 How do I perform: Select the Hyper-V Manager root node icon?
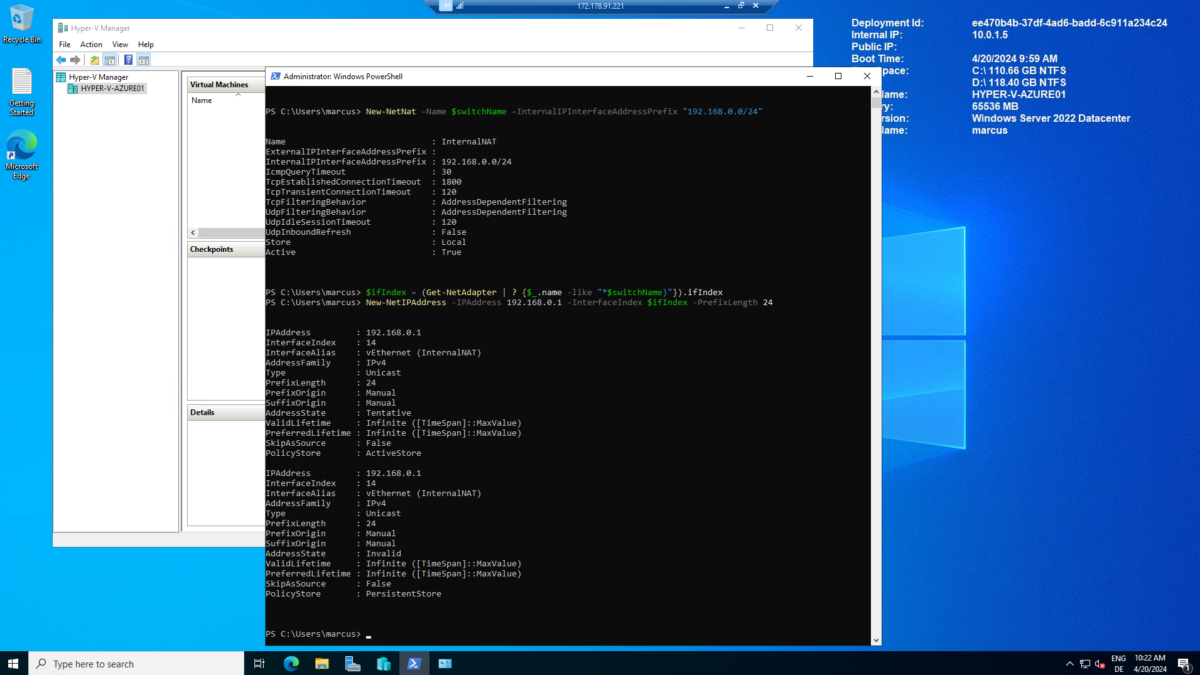pyautogui.click(x=62, y=76)
